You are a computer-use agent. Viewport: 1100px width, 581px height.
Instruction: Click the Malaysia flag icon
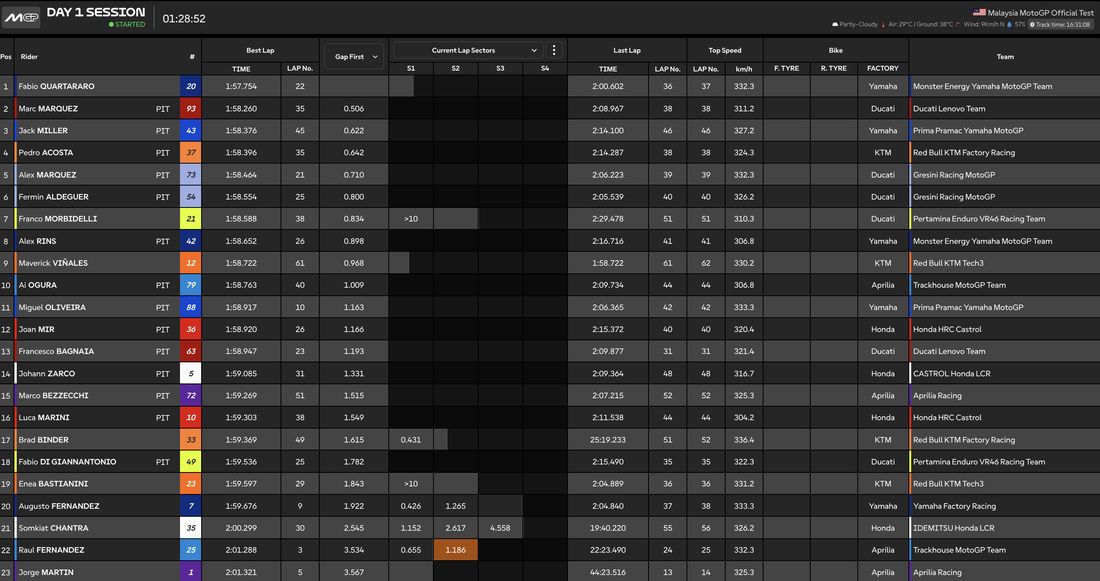click(x=979, y=13)
